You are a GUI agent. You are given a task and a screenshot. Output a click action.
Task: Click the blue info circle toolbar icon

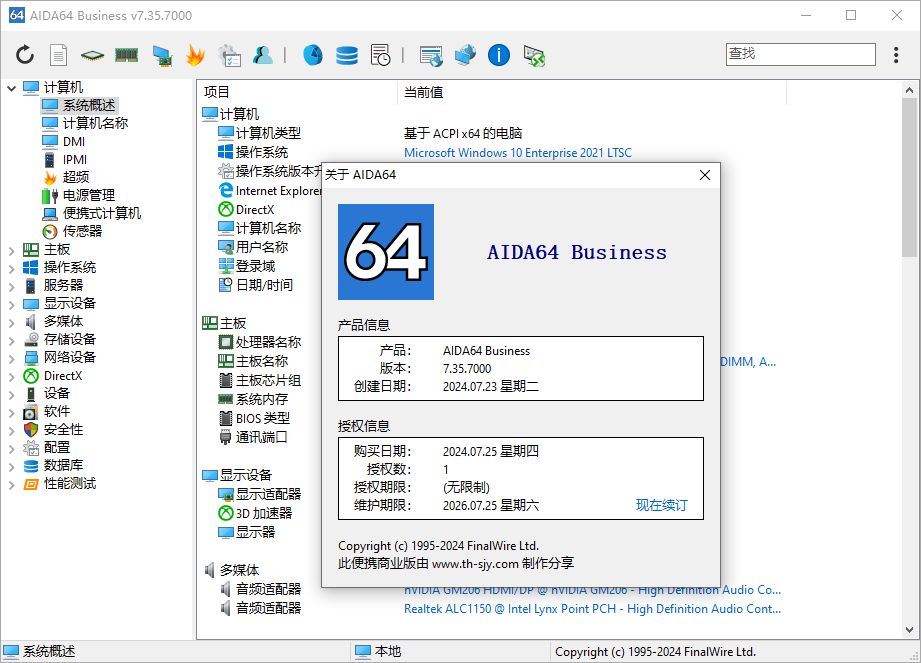point(499,55)
